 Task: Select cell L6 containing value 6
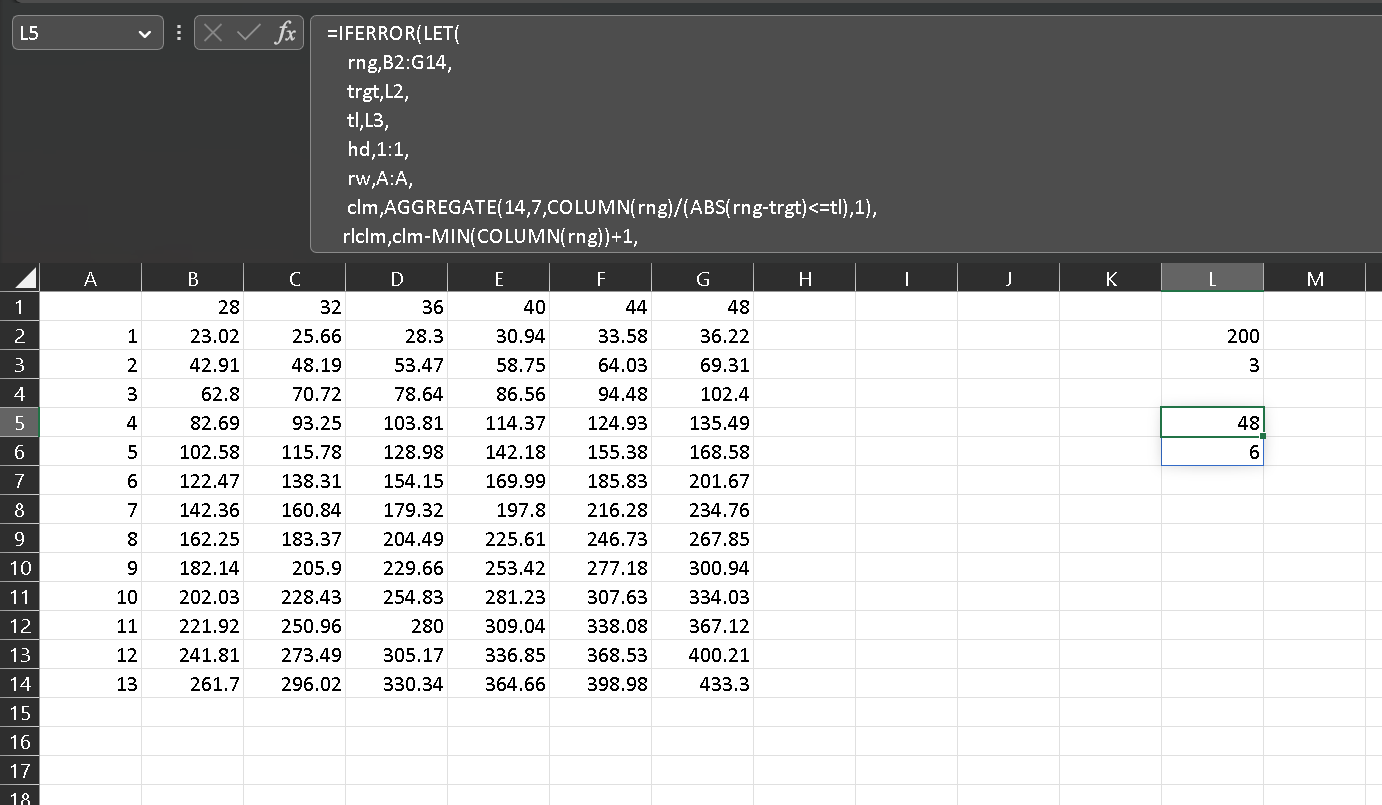click(1212, 452)
